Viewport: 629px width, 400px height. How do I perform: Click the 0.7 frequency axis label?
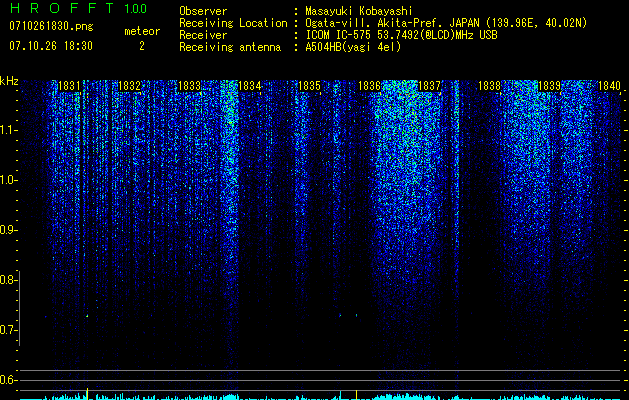(8, 330)
